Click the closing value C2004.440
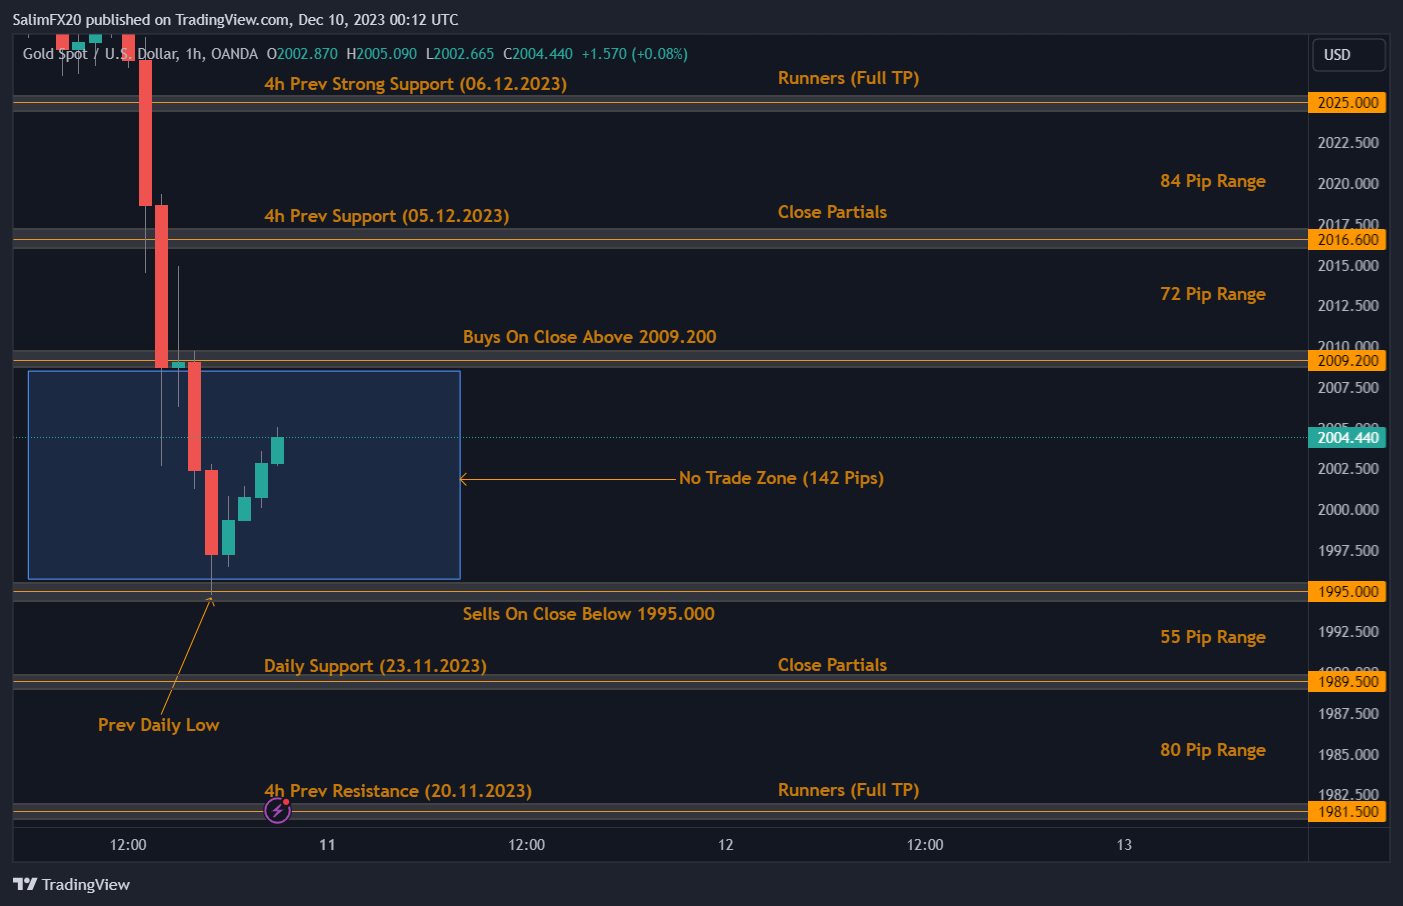 tap(538, 54)
